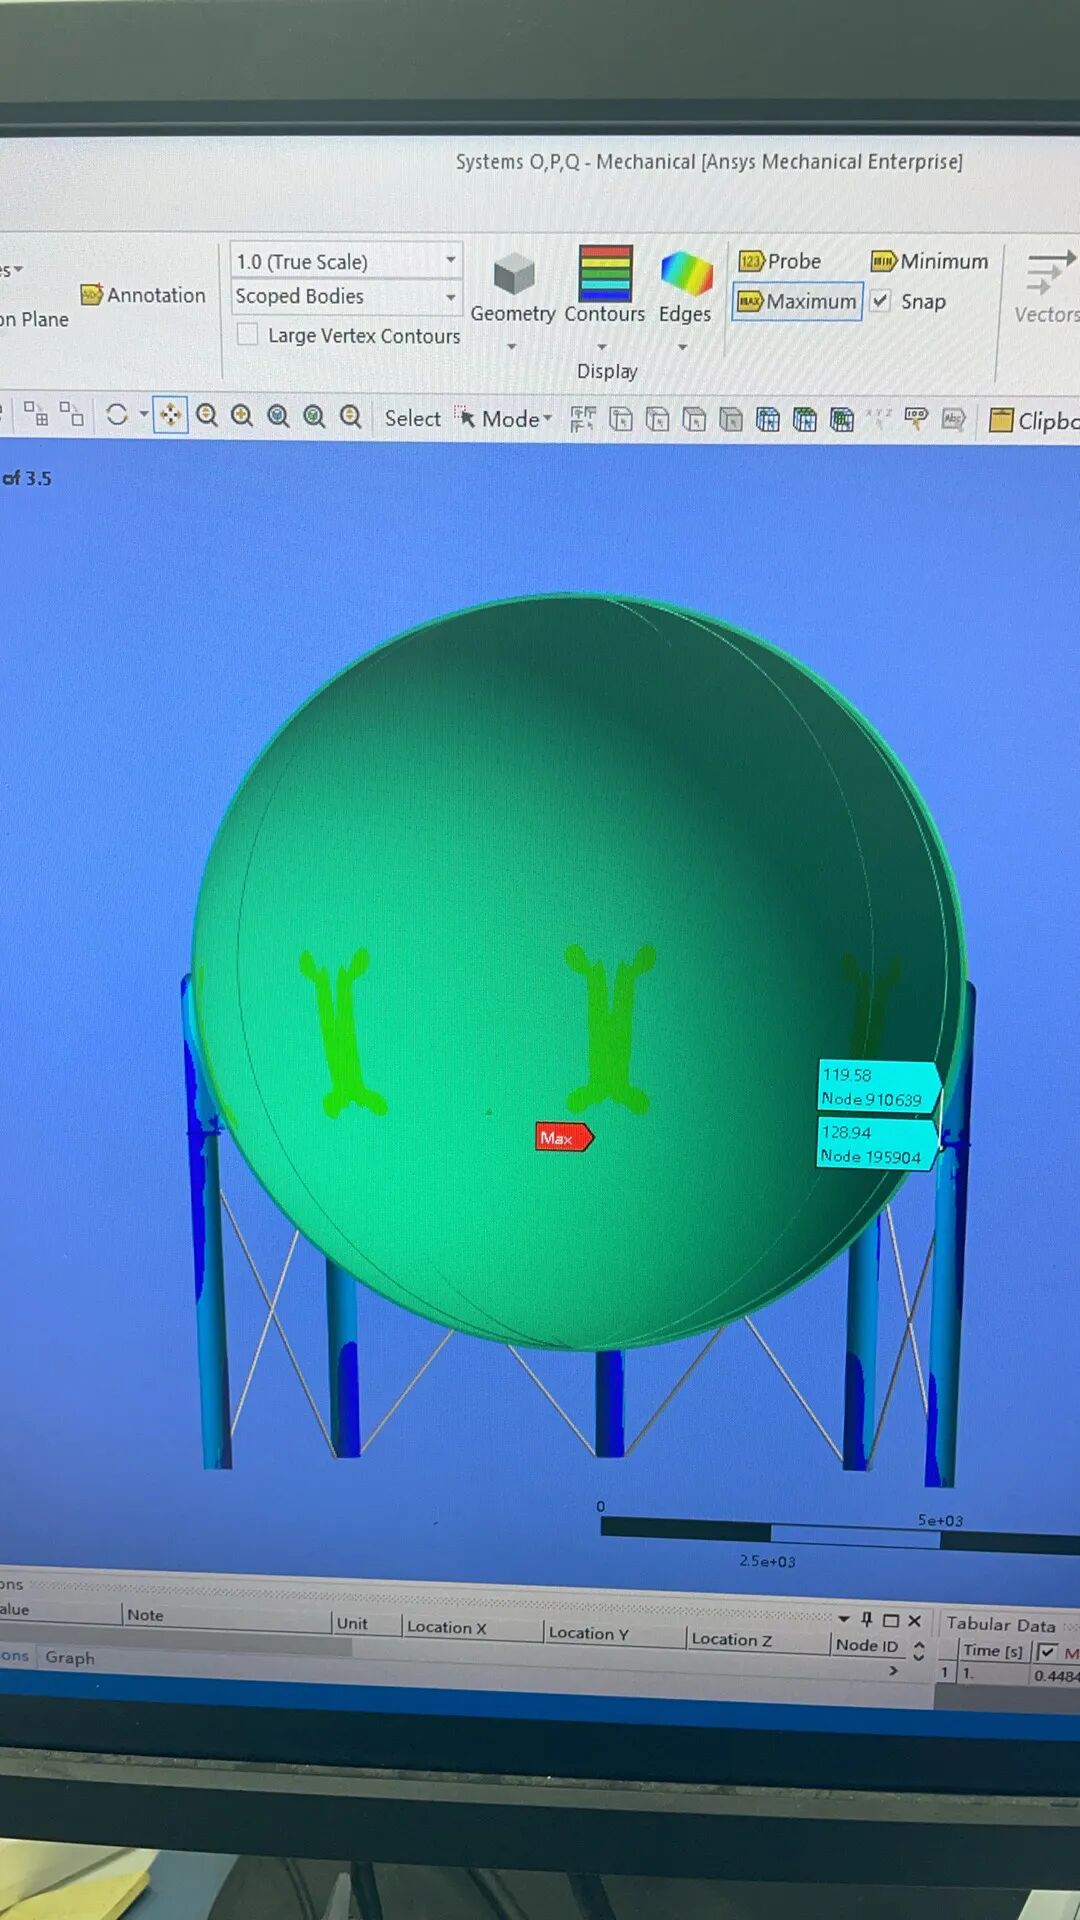1080x1920 pixels.
Task: Select the Pan tool in toolbar
Action: 170,415
